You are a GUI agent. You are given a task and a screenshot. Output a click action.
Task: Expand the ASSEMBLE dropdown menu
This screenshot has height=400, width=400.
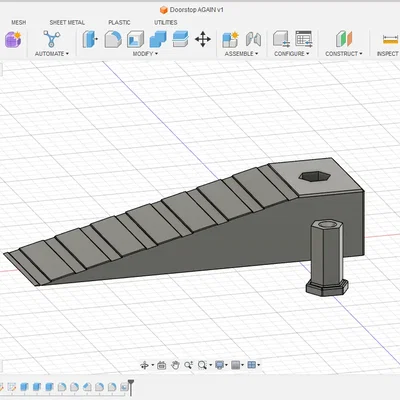pyautogui.click(x=241, y=54)
